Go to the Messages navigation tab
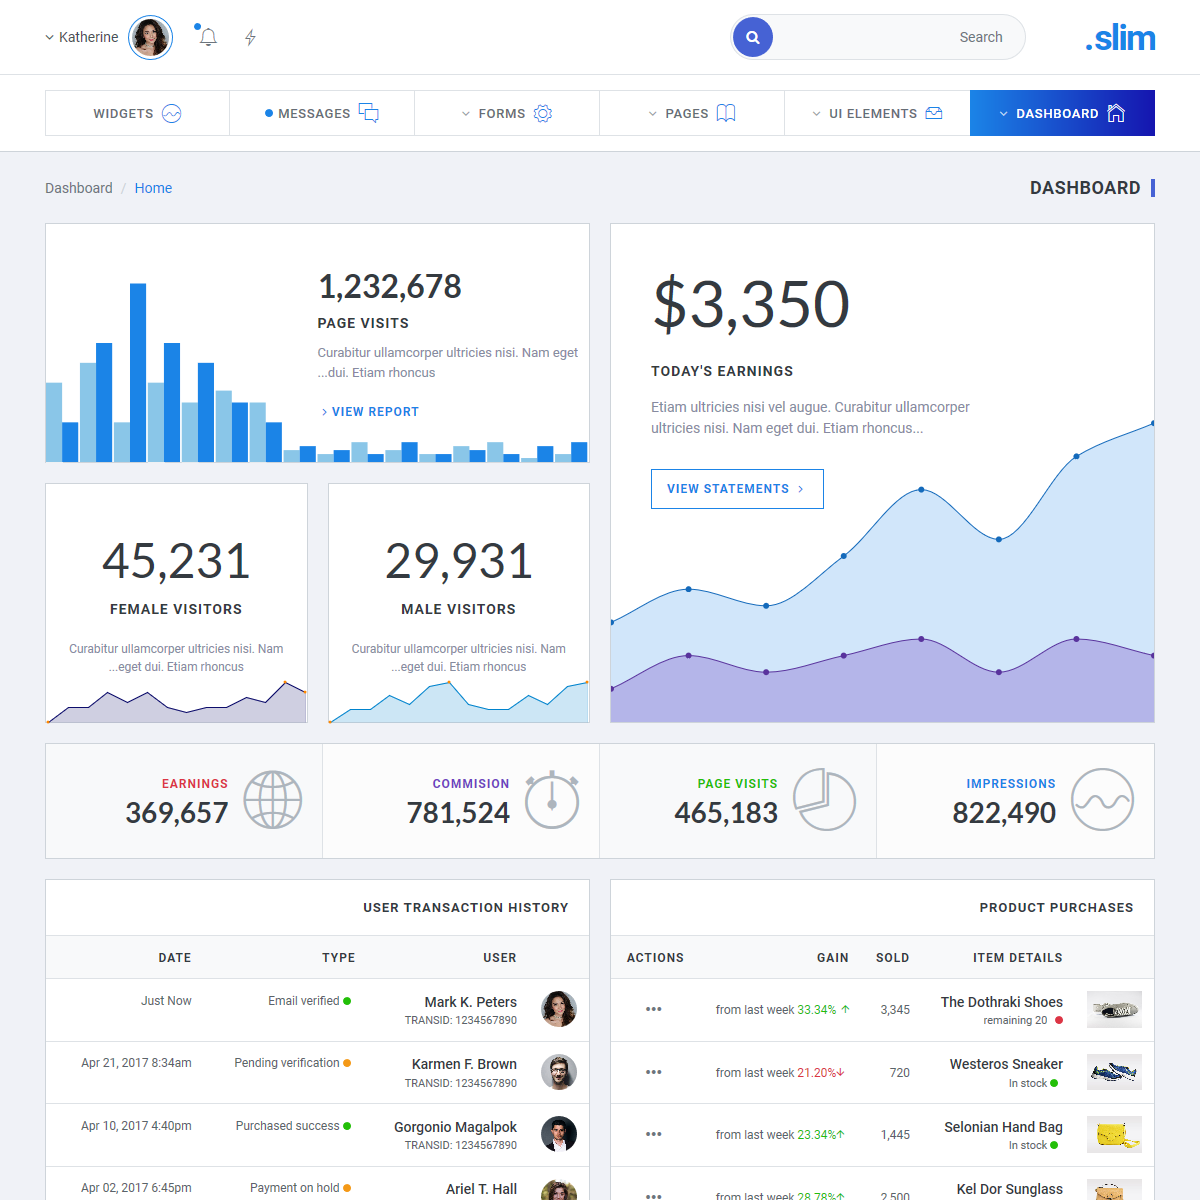1200x1200 pixels. (x=321, y=114)
